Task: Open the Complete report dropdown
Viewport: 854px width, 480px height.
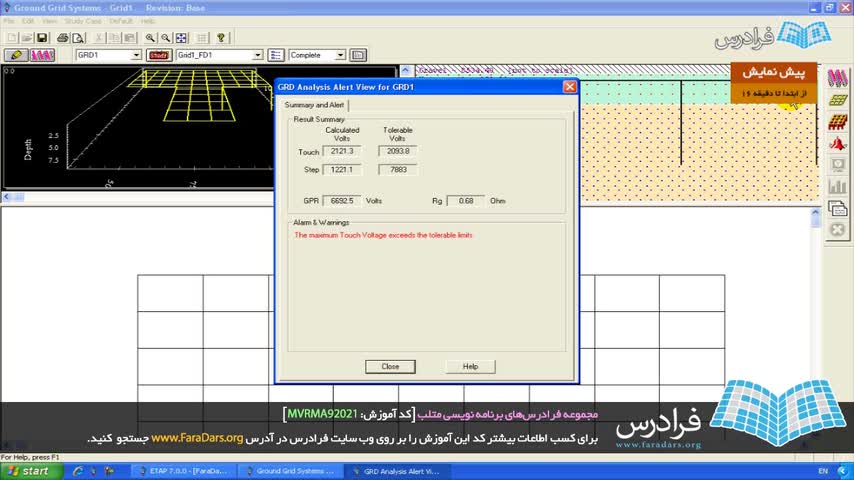Action: pyautogui.click(x=340, y=55)
